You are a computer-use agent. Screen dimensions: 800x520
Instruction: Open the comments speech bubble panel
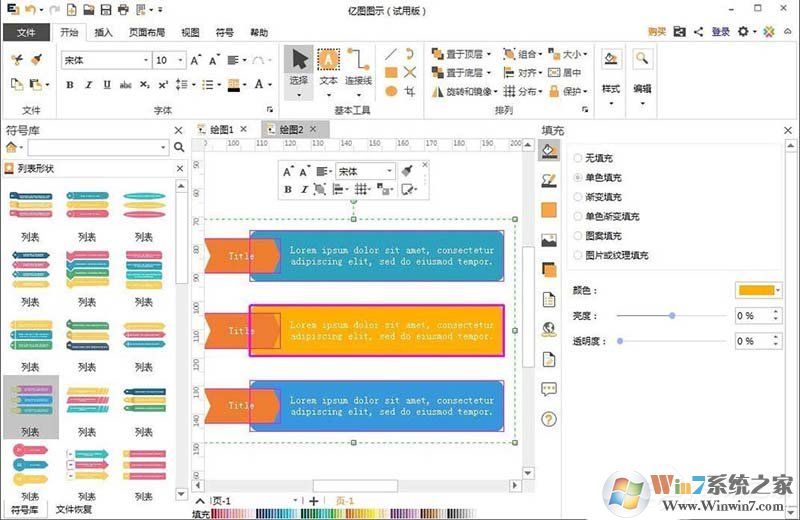click(549, 389)
